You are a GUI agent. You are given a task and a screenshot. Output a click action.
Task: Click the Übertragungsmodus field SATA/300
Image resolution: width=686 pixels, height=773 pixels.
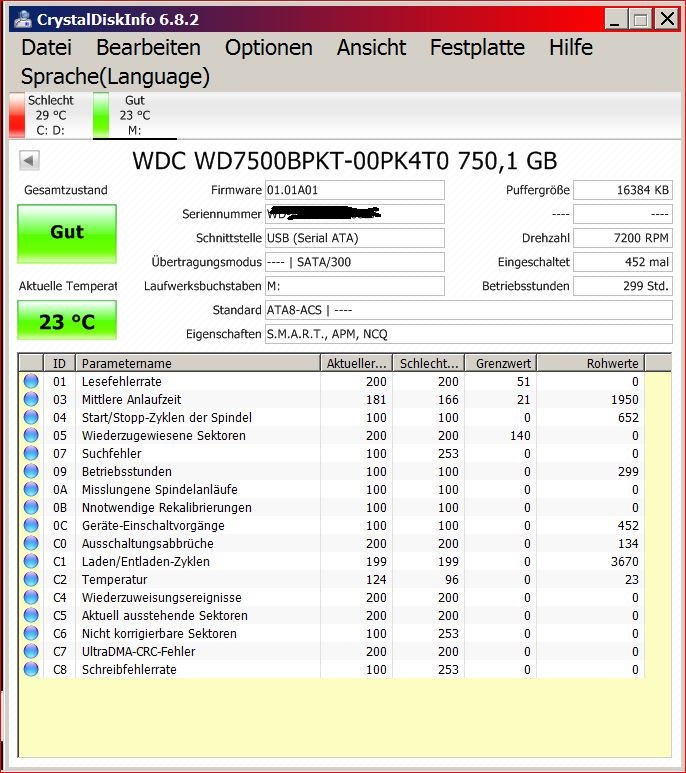(x=355, y=262)
